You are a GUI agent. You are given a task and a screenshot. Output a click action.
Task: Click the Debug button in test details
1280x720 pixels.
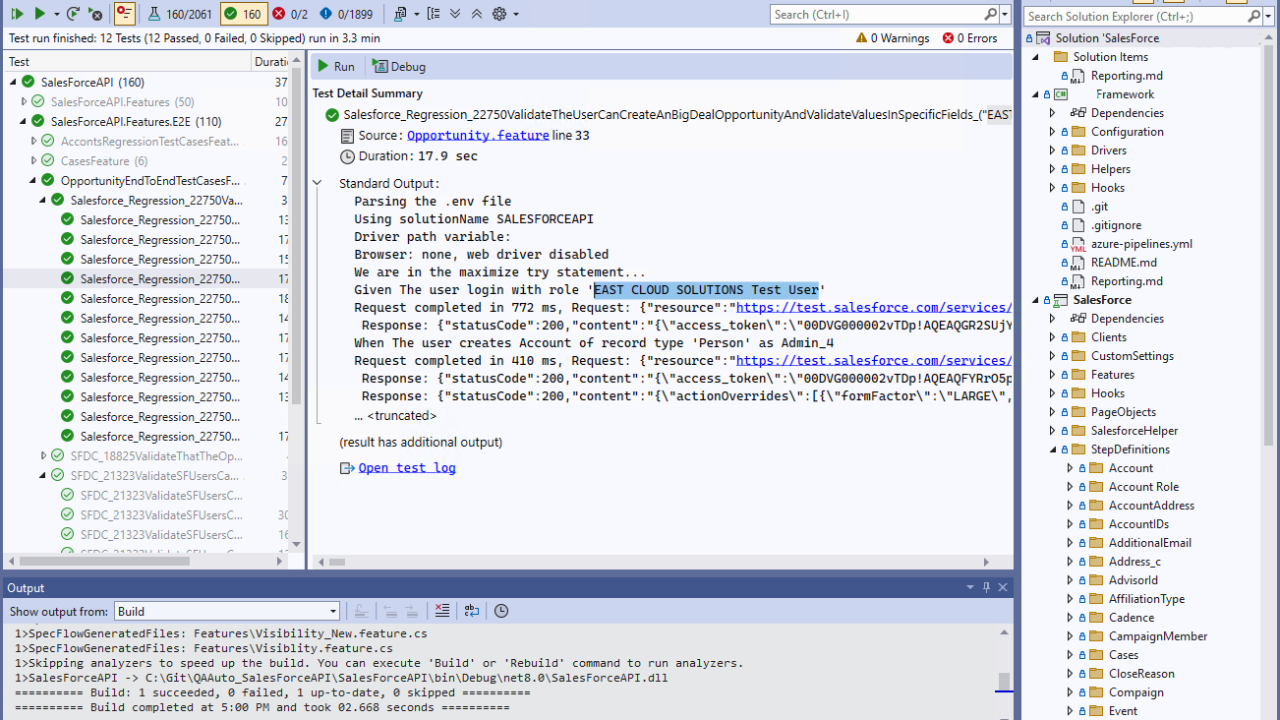tap(399, 66)
